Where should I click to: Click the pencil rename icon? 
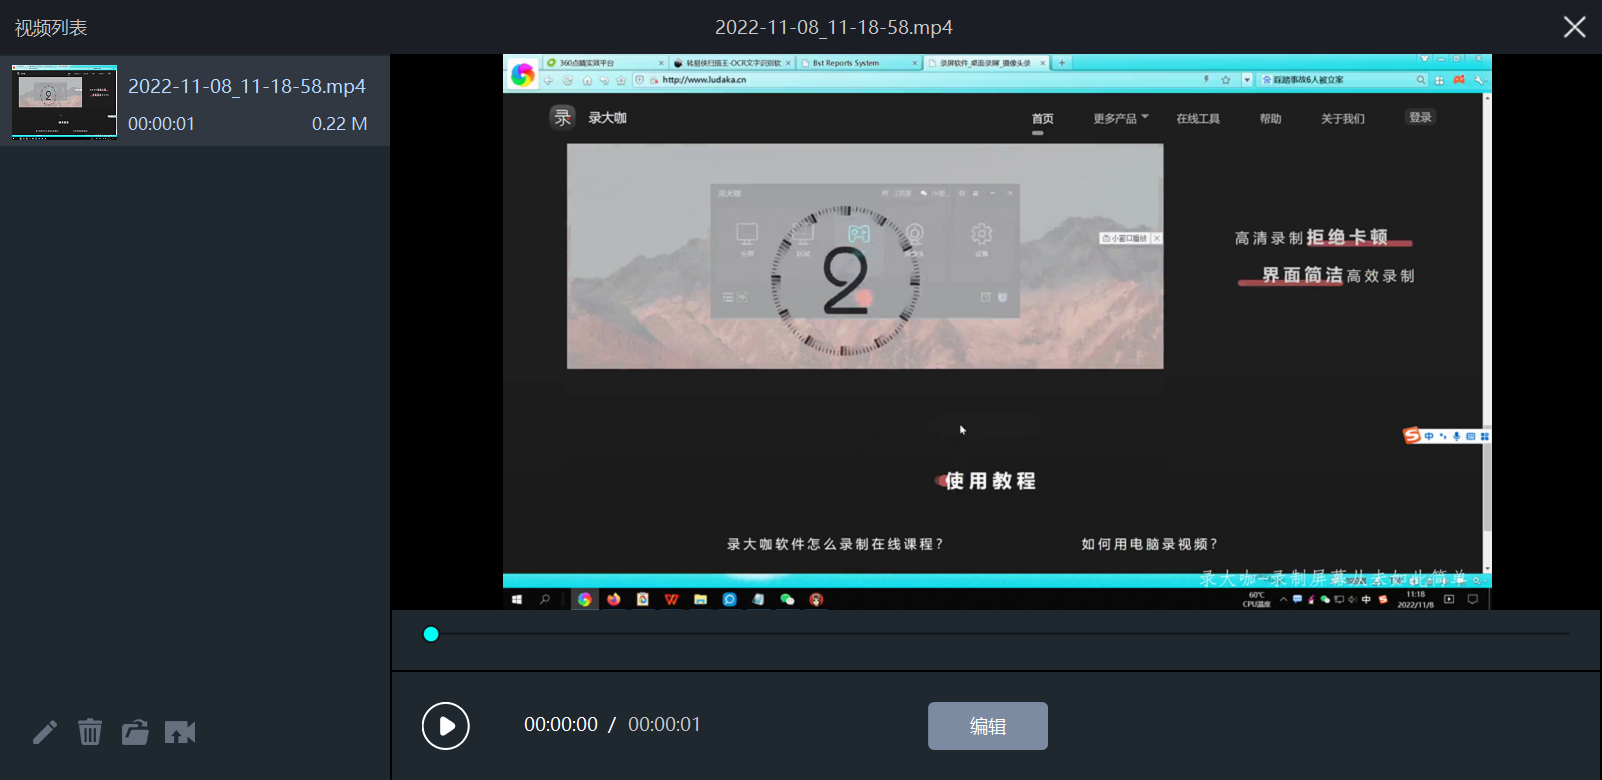(45, 732)
